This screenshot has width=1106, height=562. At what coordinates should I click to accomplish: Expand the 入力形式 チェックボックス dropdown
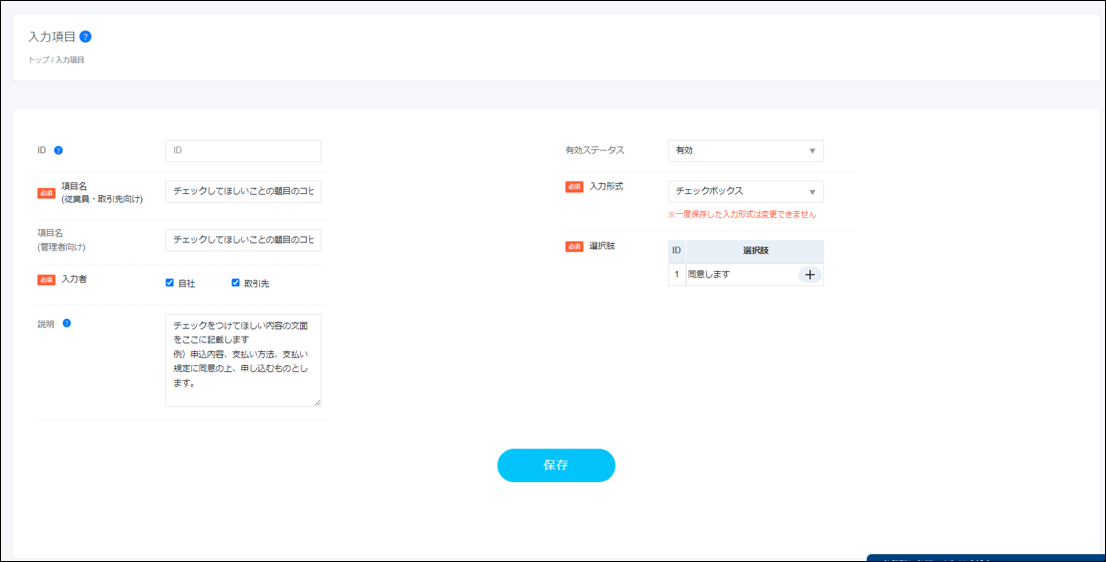pyautogui.click(x=745, y=191)
